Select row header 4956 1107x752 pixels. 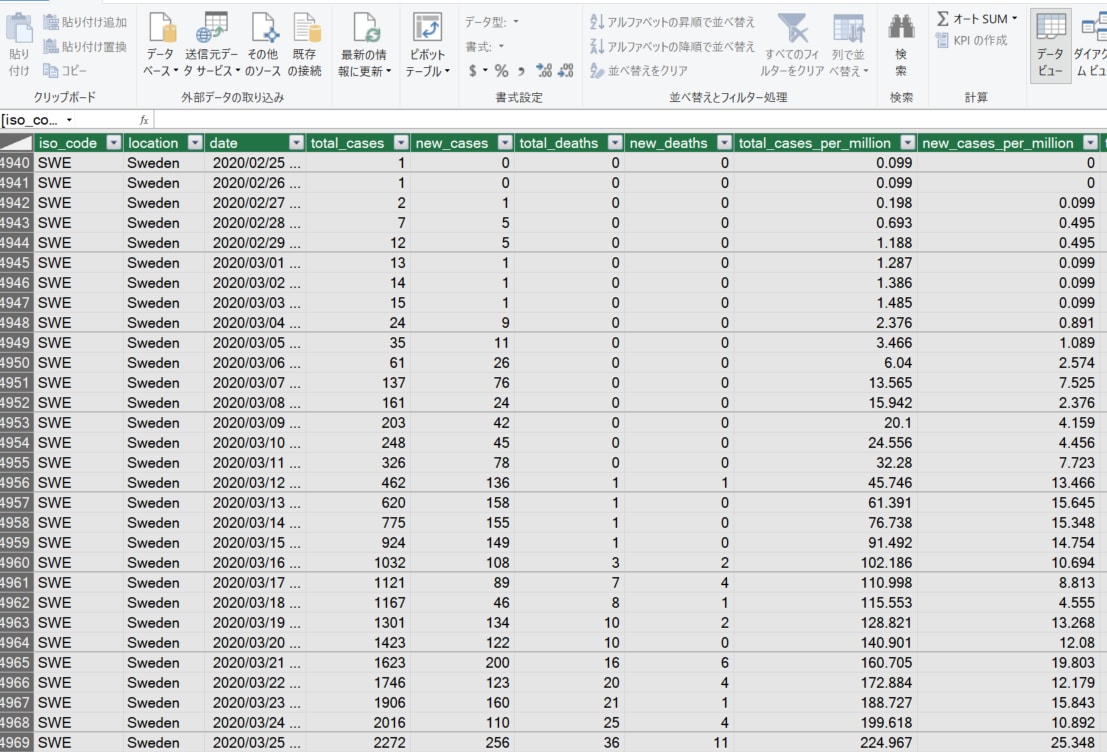tap(16, 483)
